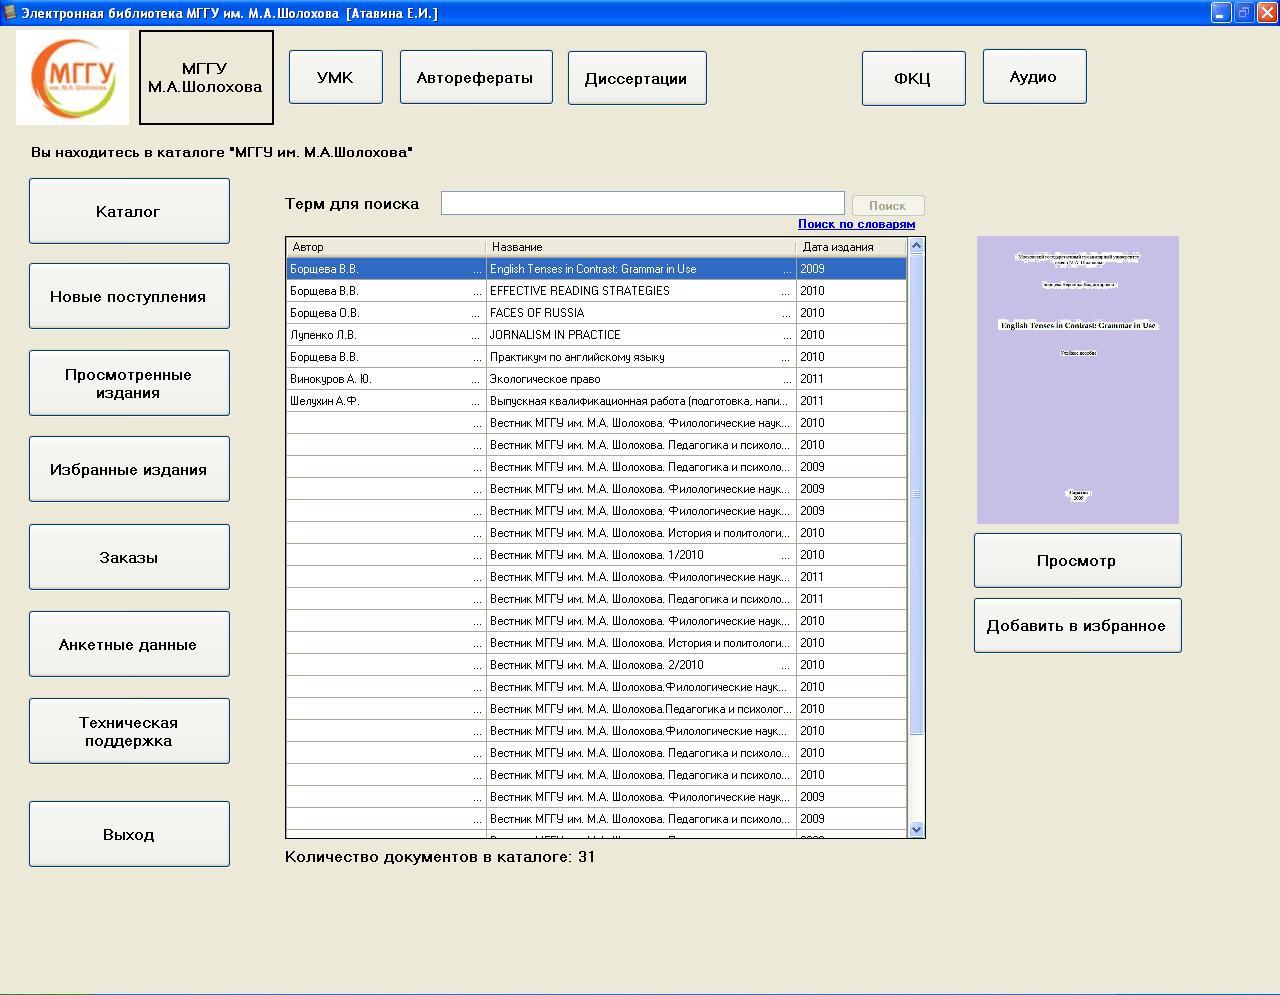The image size is (1280, 995).
Task: Click the window title bar app icon
Action: [x=10, y=13]
